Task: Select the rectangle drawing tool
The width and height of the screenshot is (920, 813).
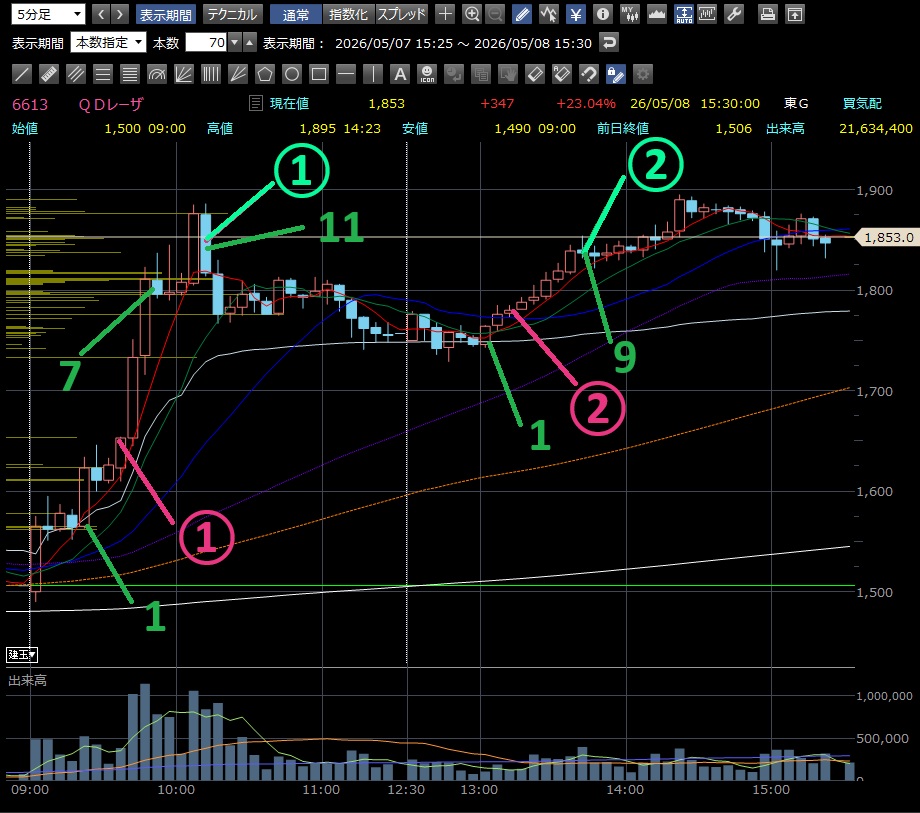Action: (319, 74)
